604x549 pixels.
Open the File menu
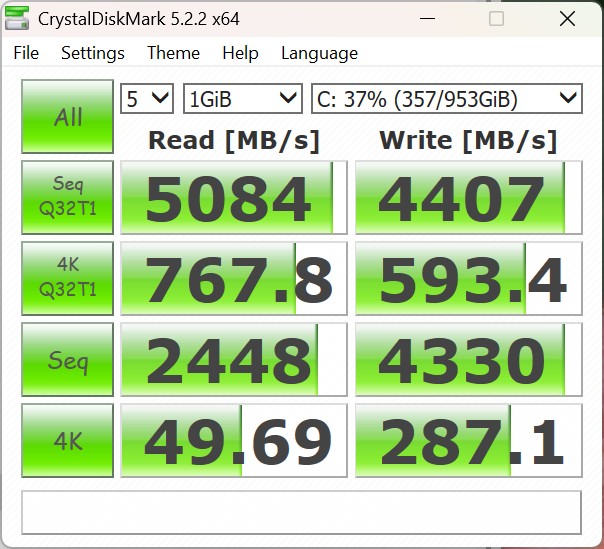point(26,53)
